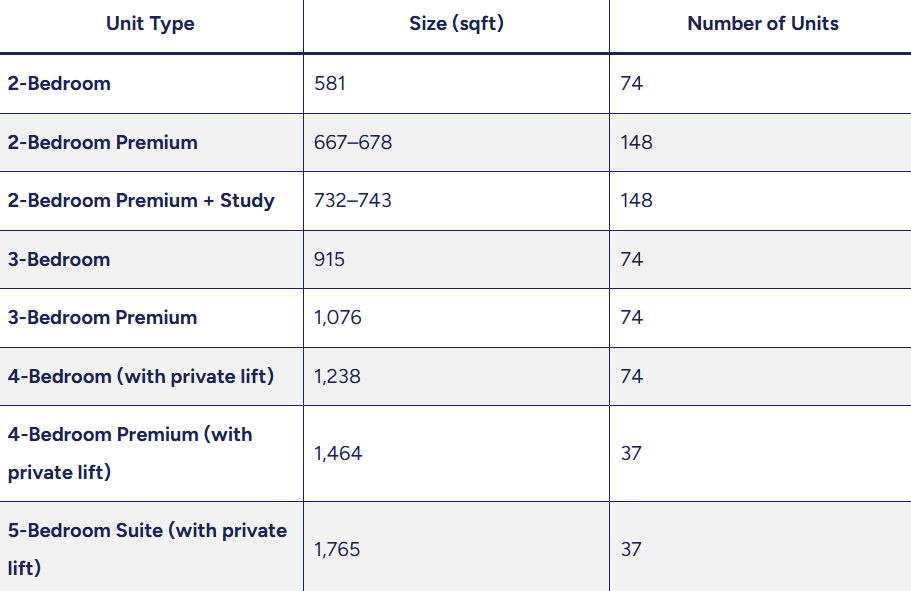This screenshot has height=591, width=911.
Task: Click the 1,076 sqft size cell
Action: click(338, 317)
